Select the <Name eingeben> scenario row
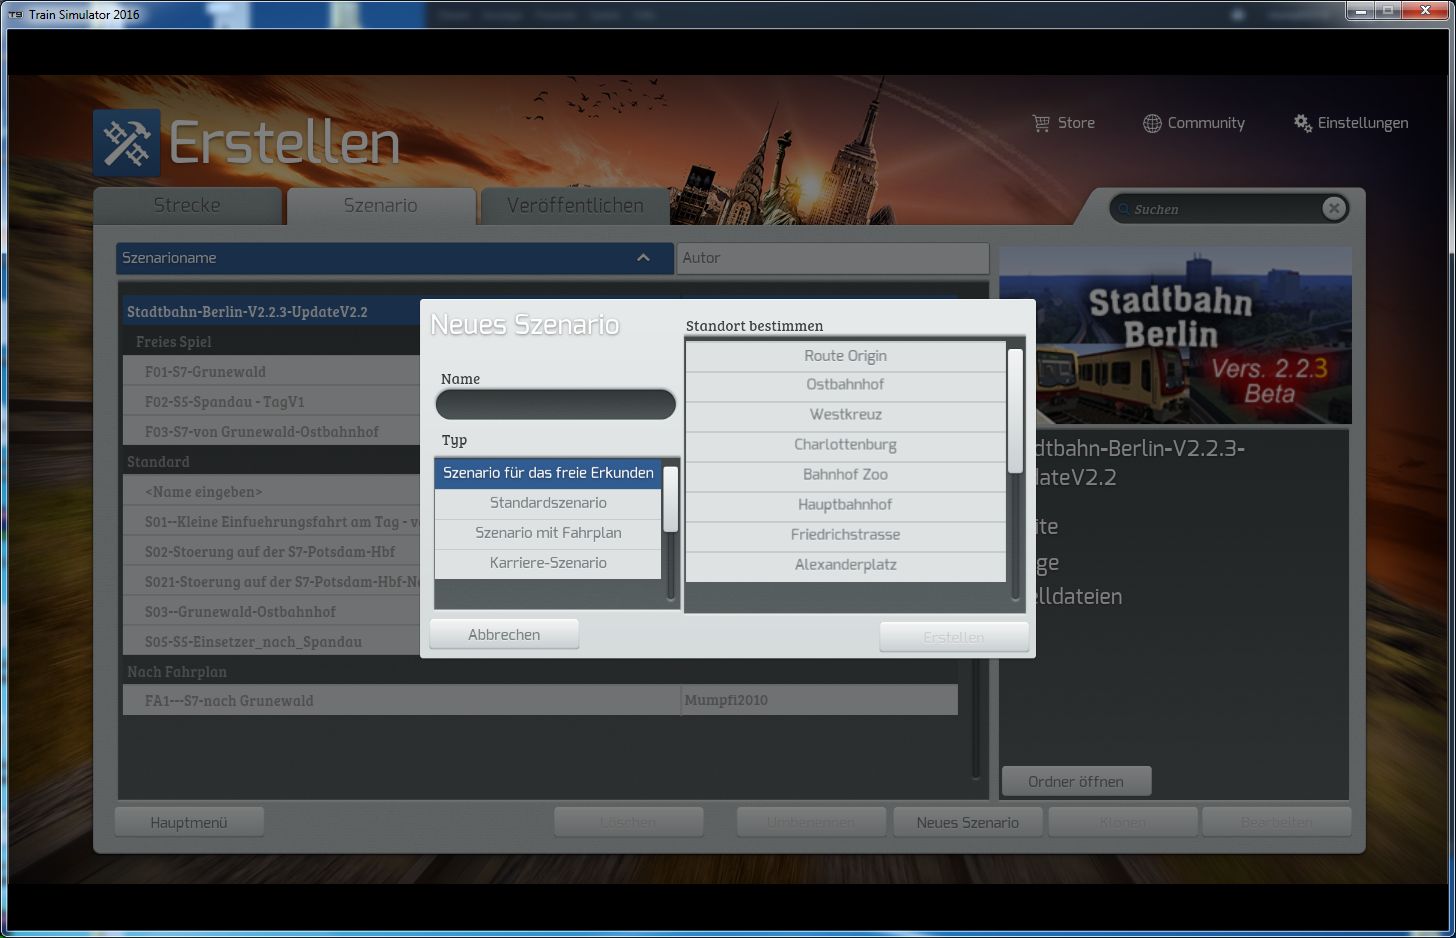Viewport: 1456px width, 938px height. point(271,491)
